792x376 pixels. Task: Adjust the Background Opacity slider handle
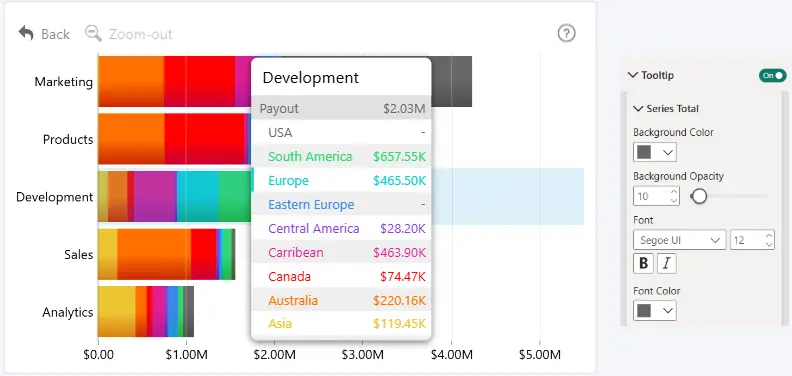(x=699, y=196)
